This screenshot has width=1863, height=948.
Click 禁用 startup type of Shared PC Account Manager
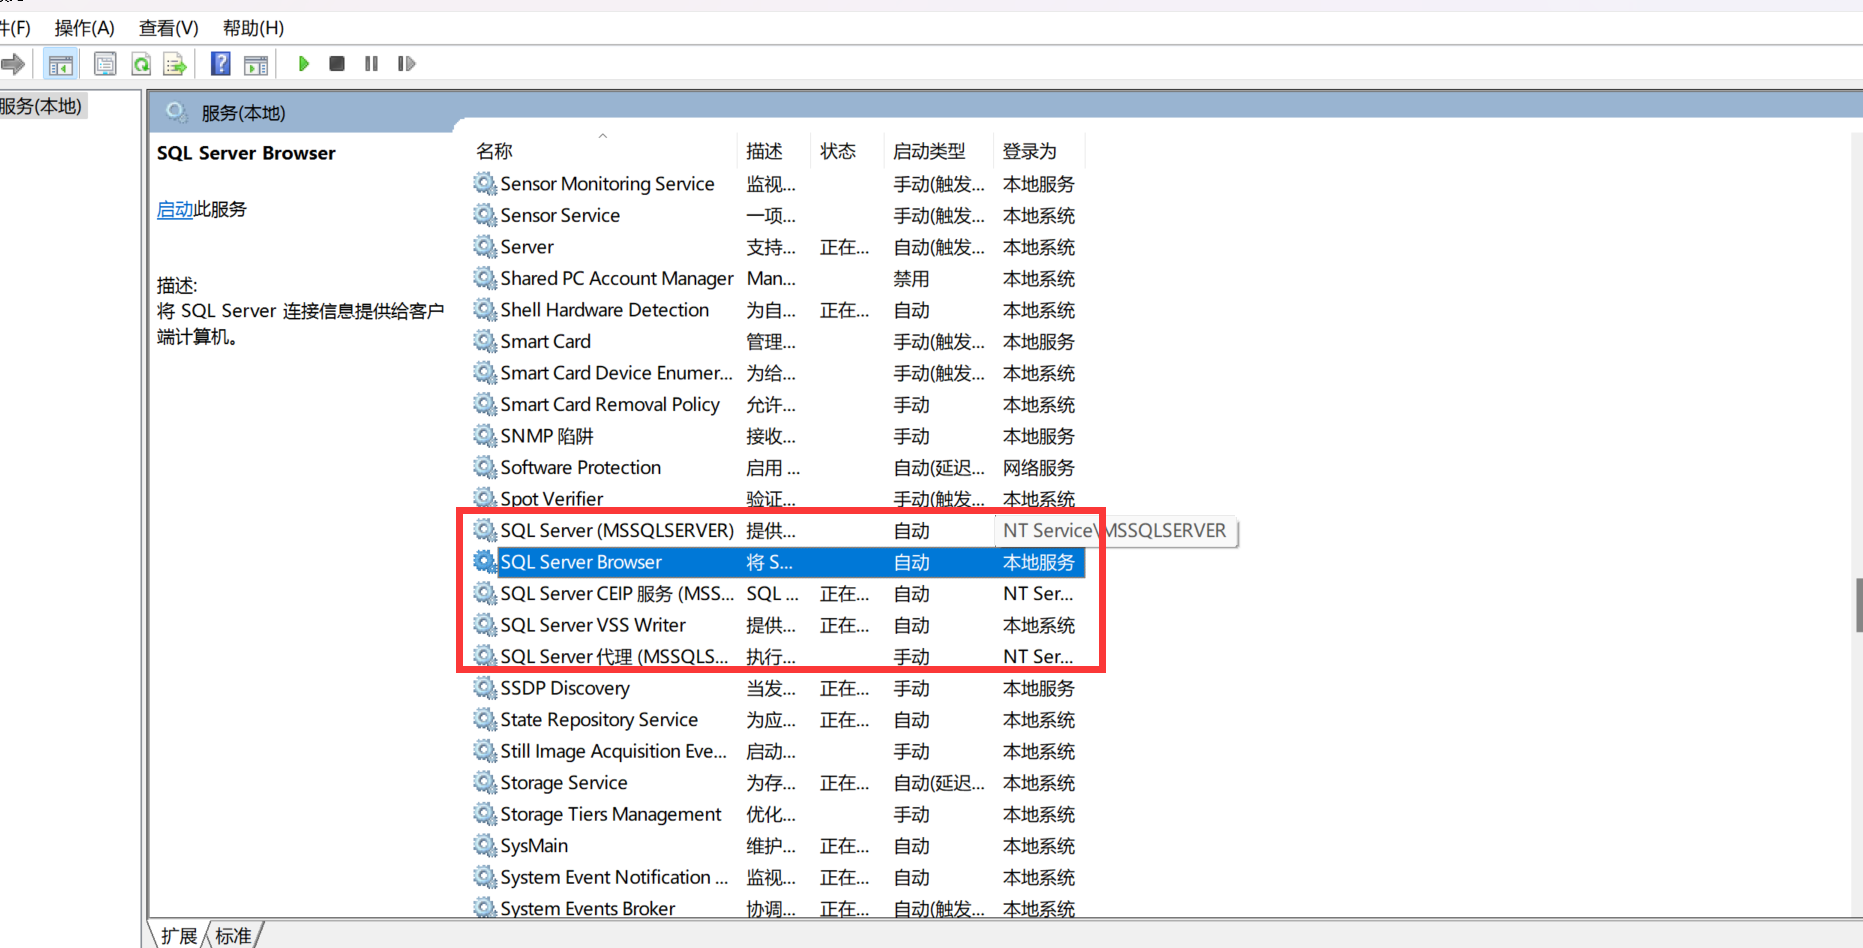911,279
